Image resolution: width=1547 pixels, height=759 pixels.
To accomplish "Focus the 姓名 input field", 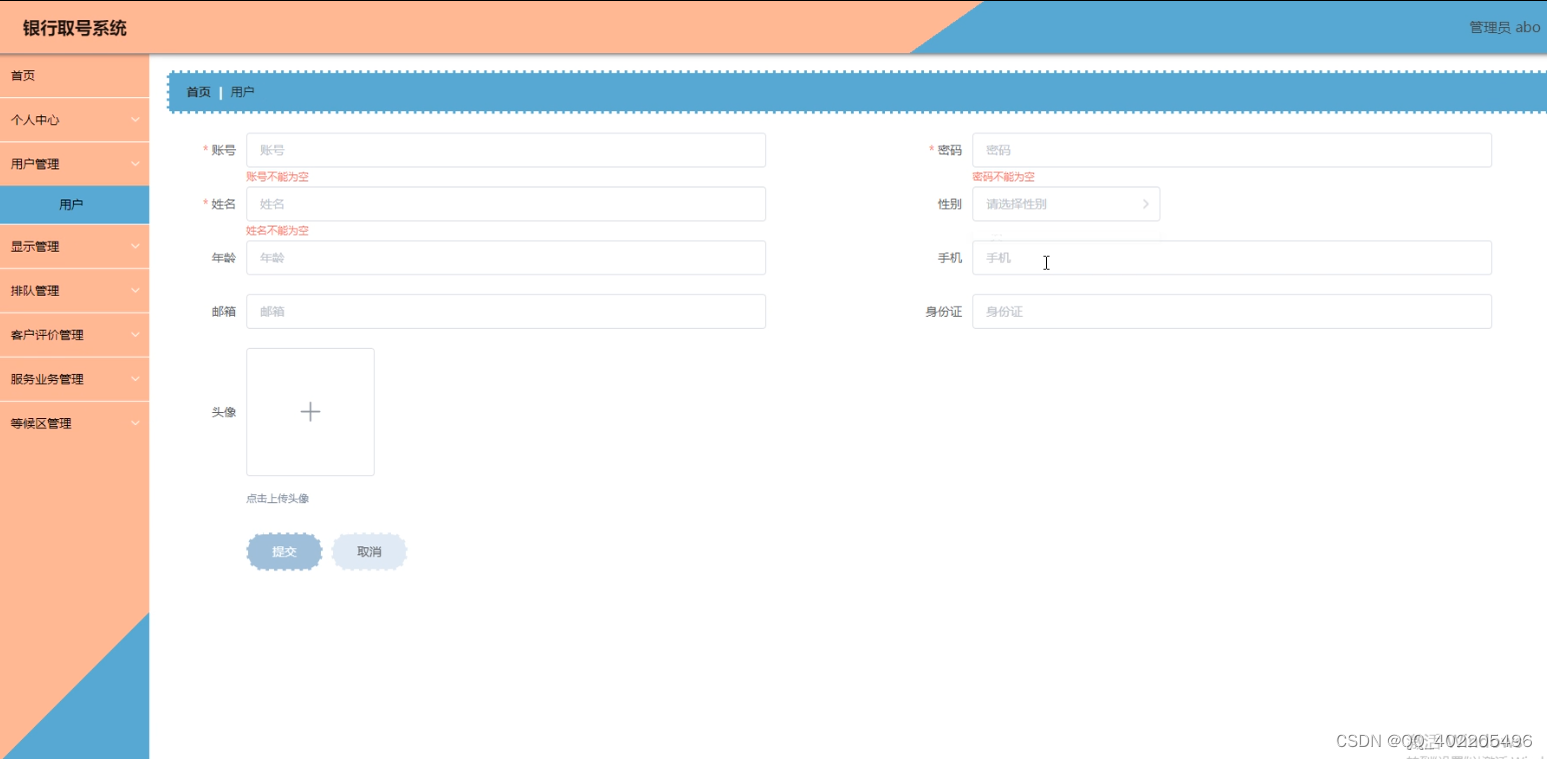I will coord(506,204).
